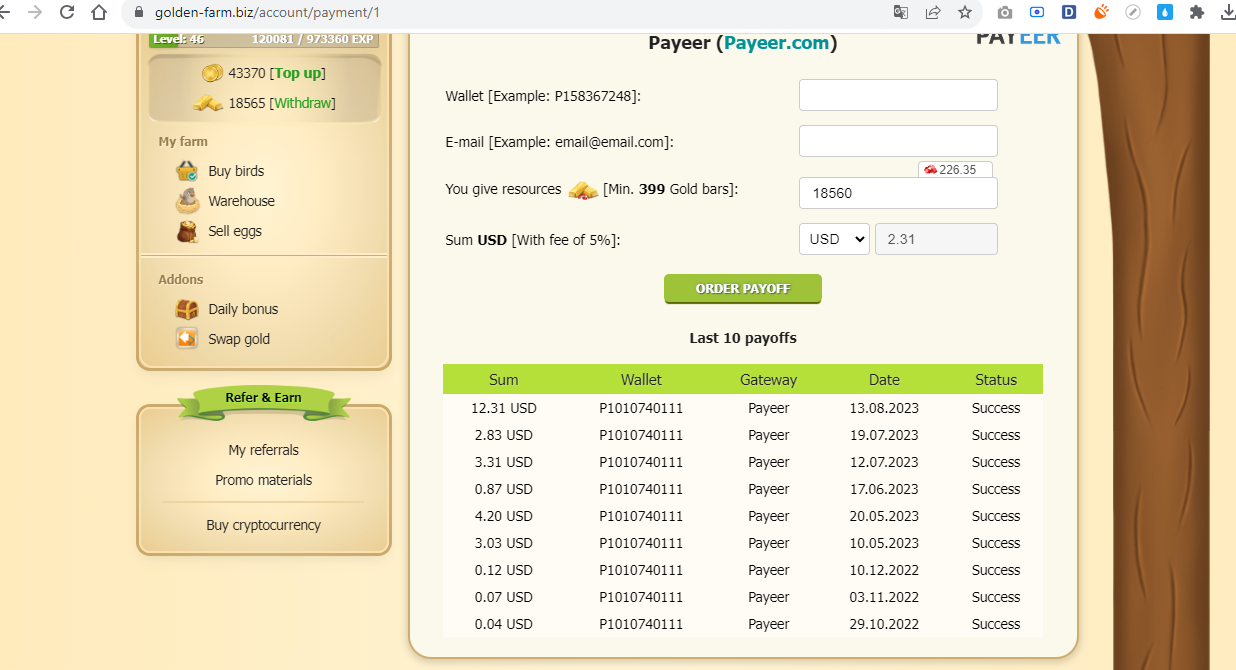
Task: Click the date 03.11.2022
Action: [x=884, y=597]
